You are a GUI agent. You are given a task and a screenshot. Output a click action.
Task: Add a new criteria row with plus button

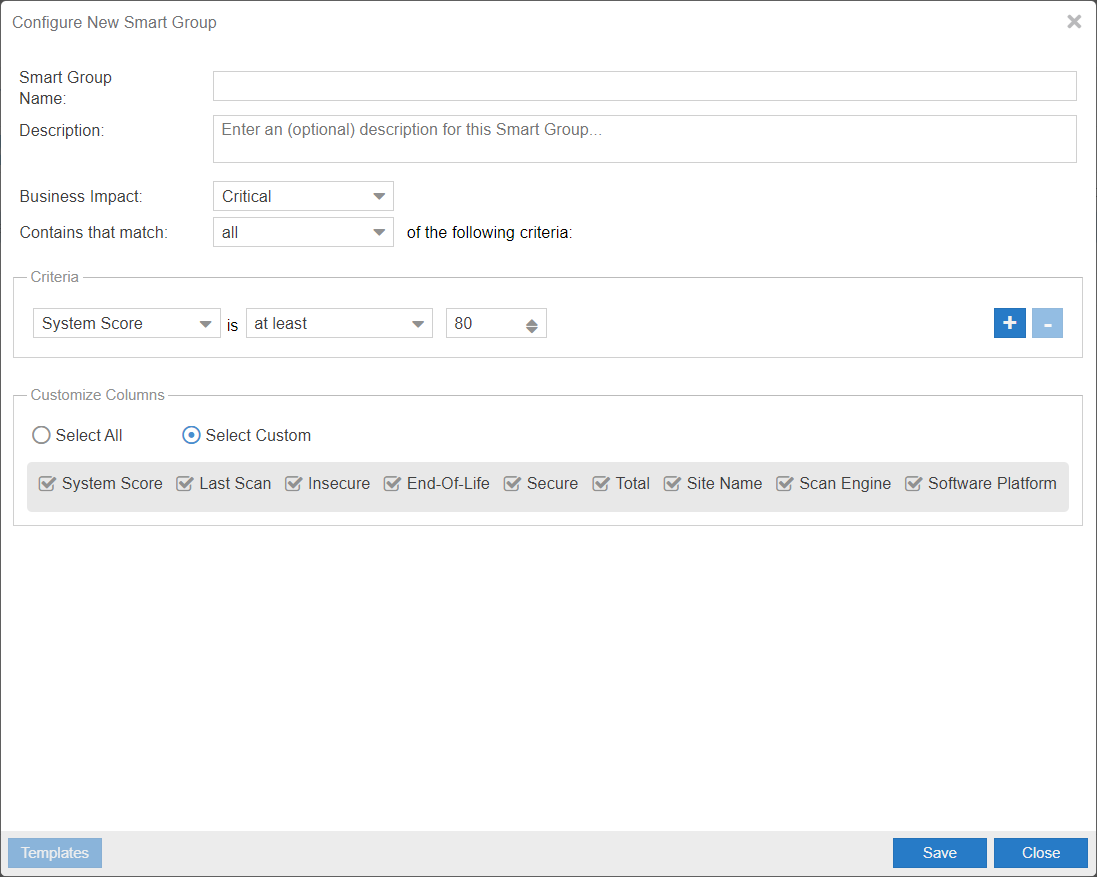pos(1010,323)
